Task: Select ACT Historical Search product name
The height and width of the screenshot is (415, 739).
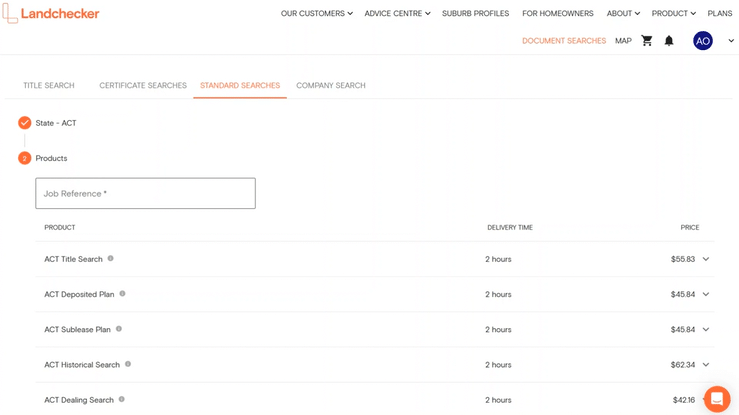Action: click(x=82, y=365)
